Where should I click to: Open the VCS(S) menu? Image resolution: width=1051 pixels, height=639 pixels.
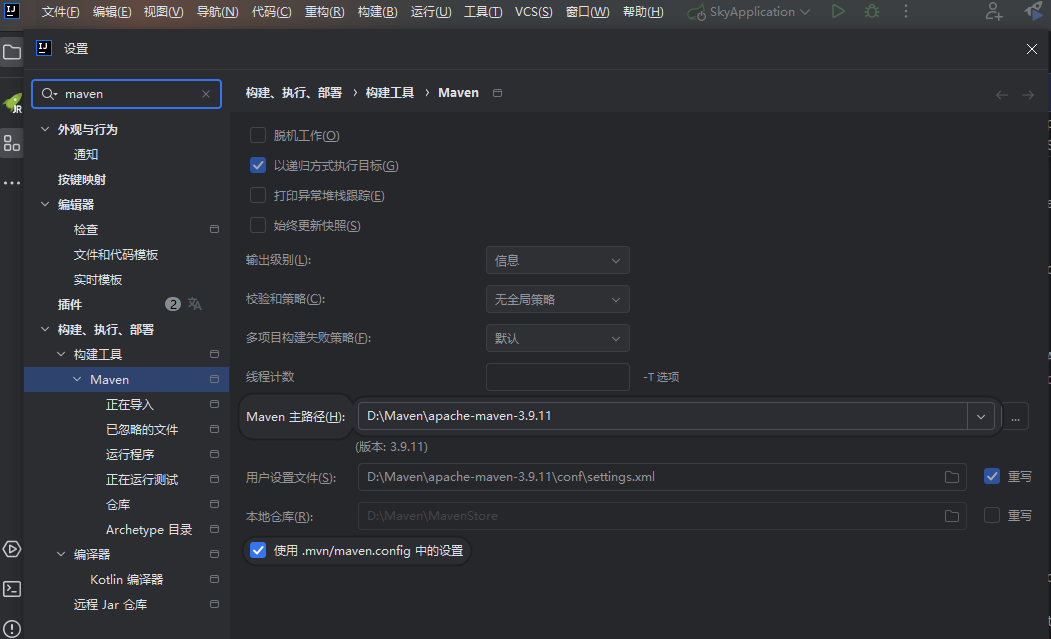click(x=534, y=11)
